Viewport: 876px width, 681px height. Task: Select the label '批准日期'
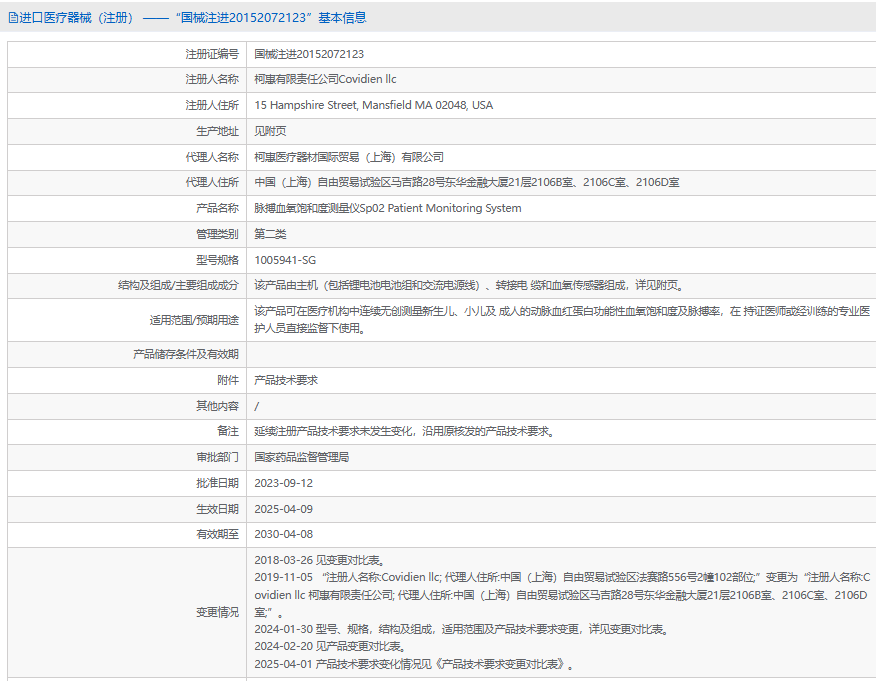coord(217,483)
